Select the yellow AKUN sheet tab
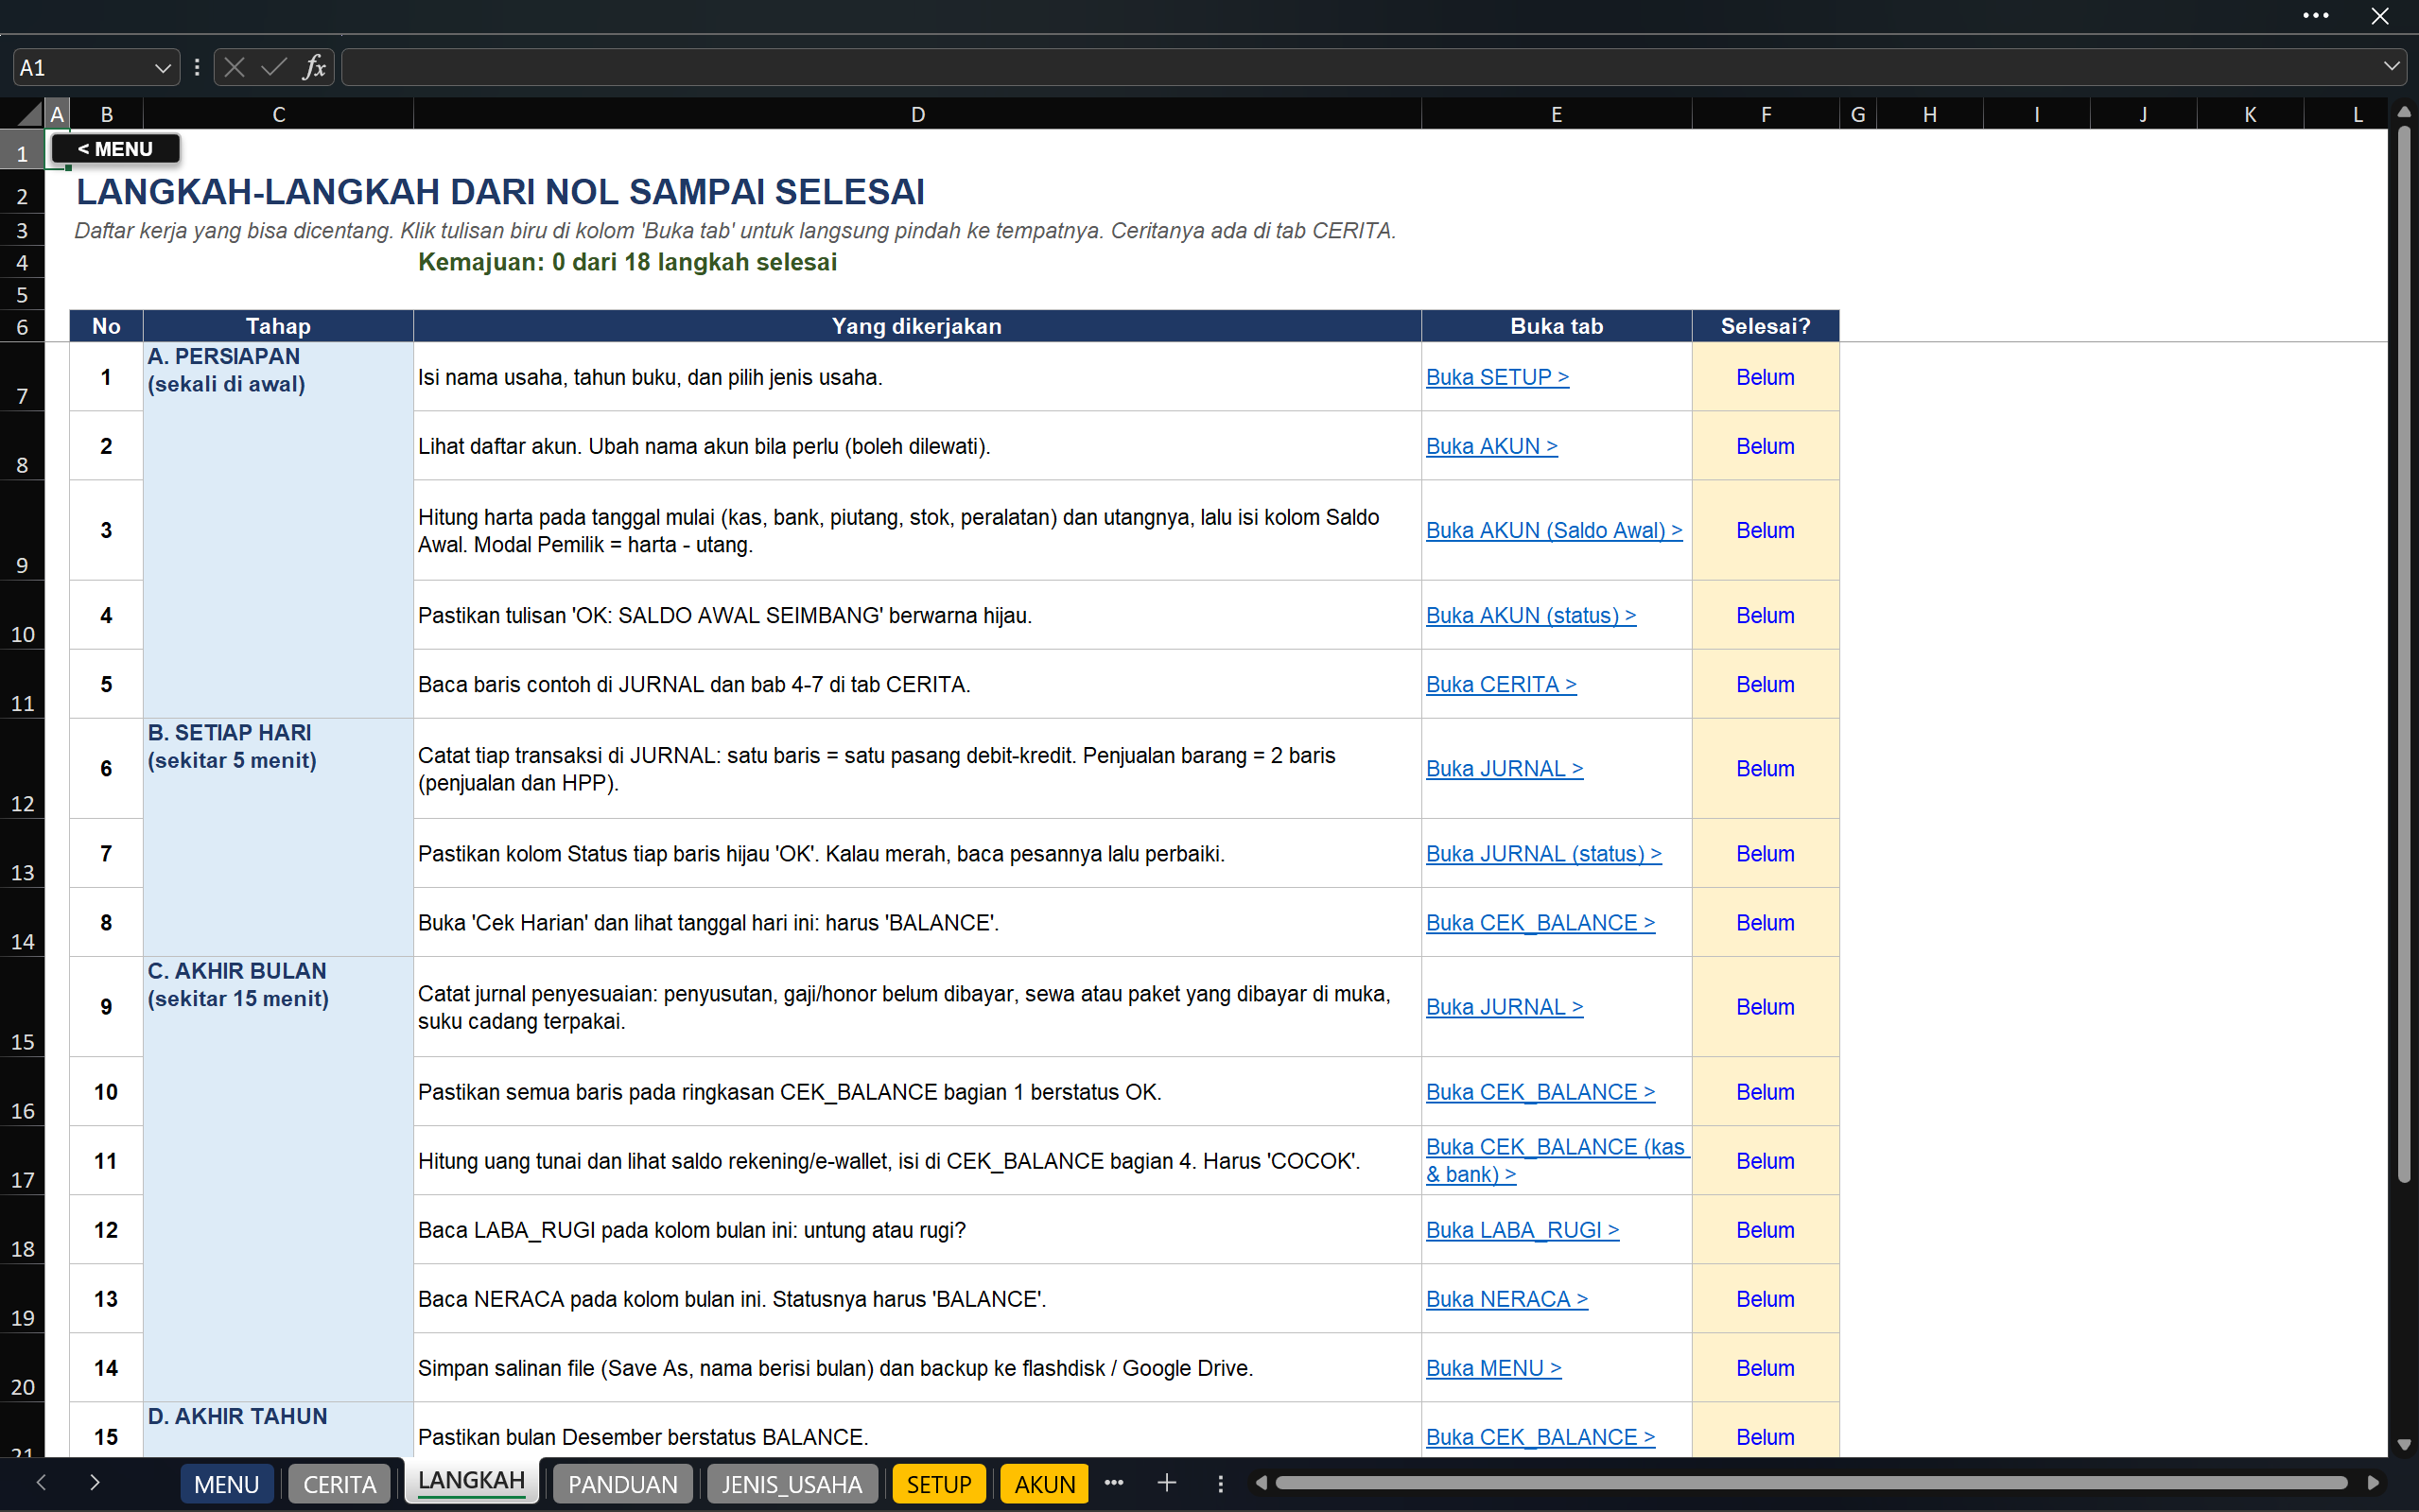This screenshot has width=2419, height=1512. pyautogui.click(x=1045, y=1484)
